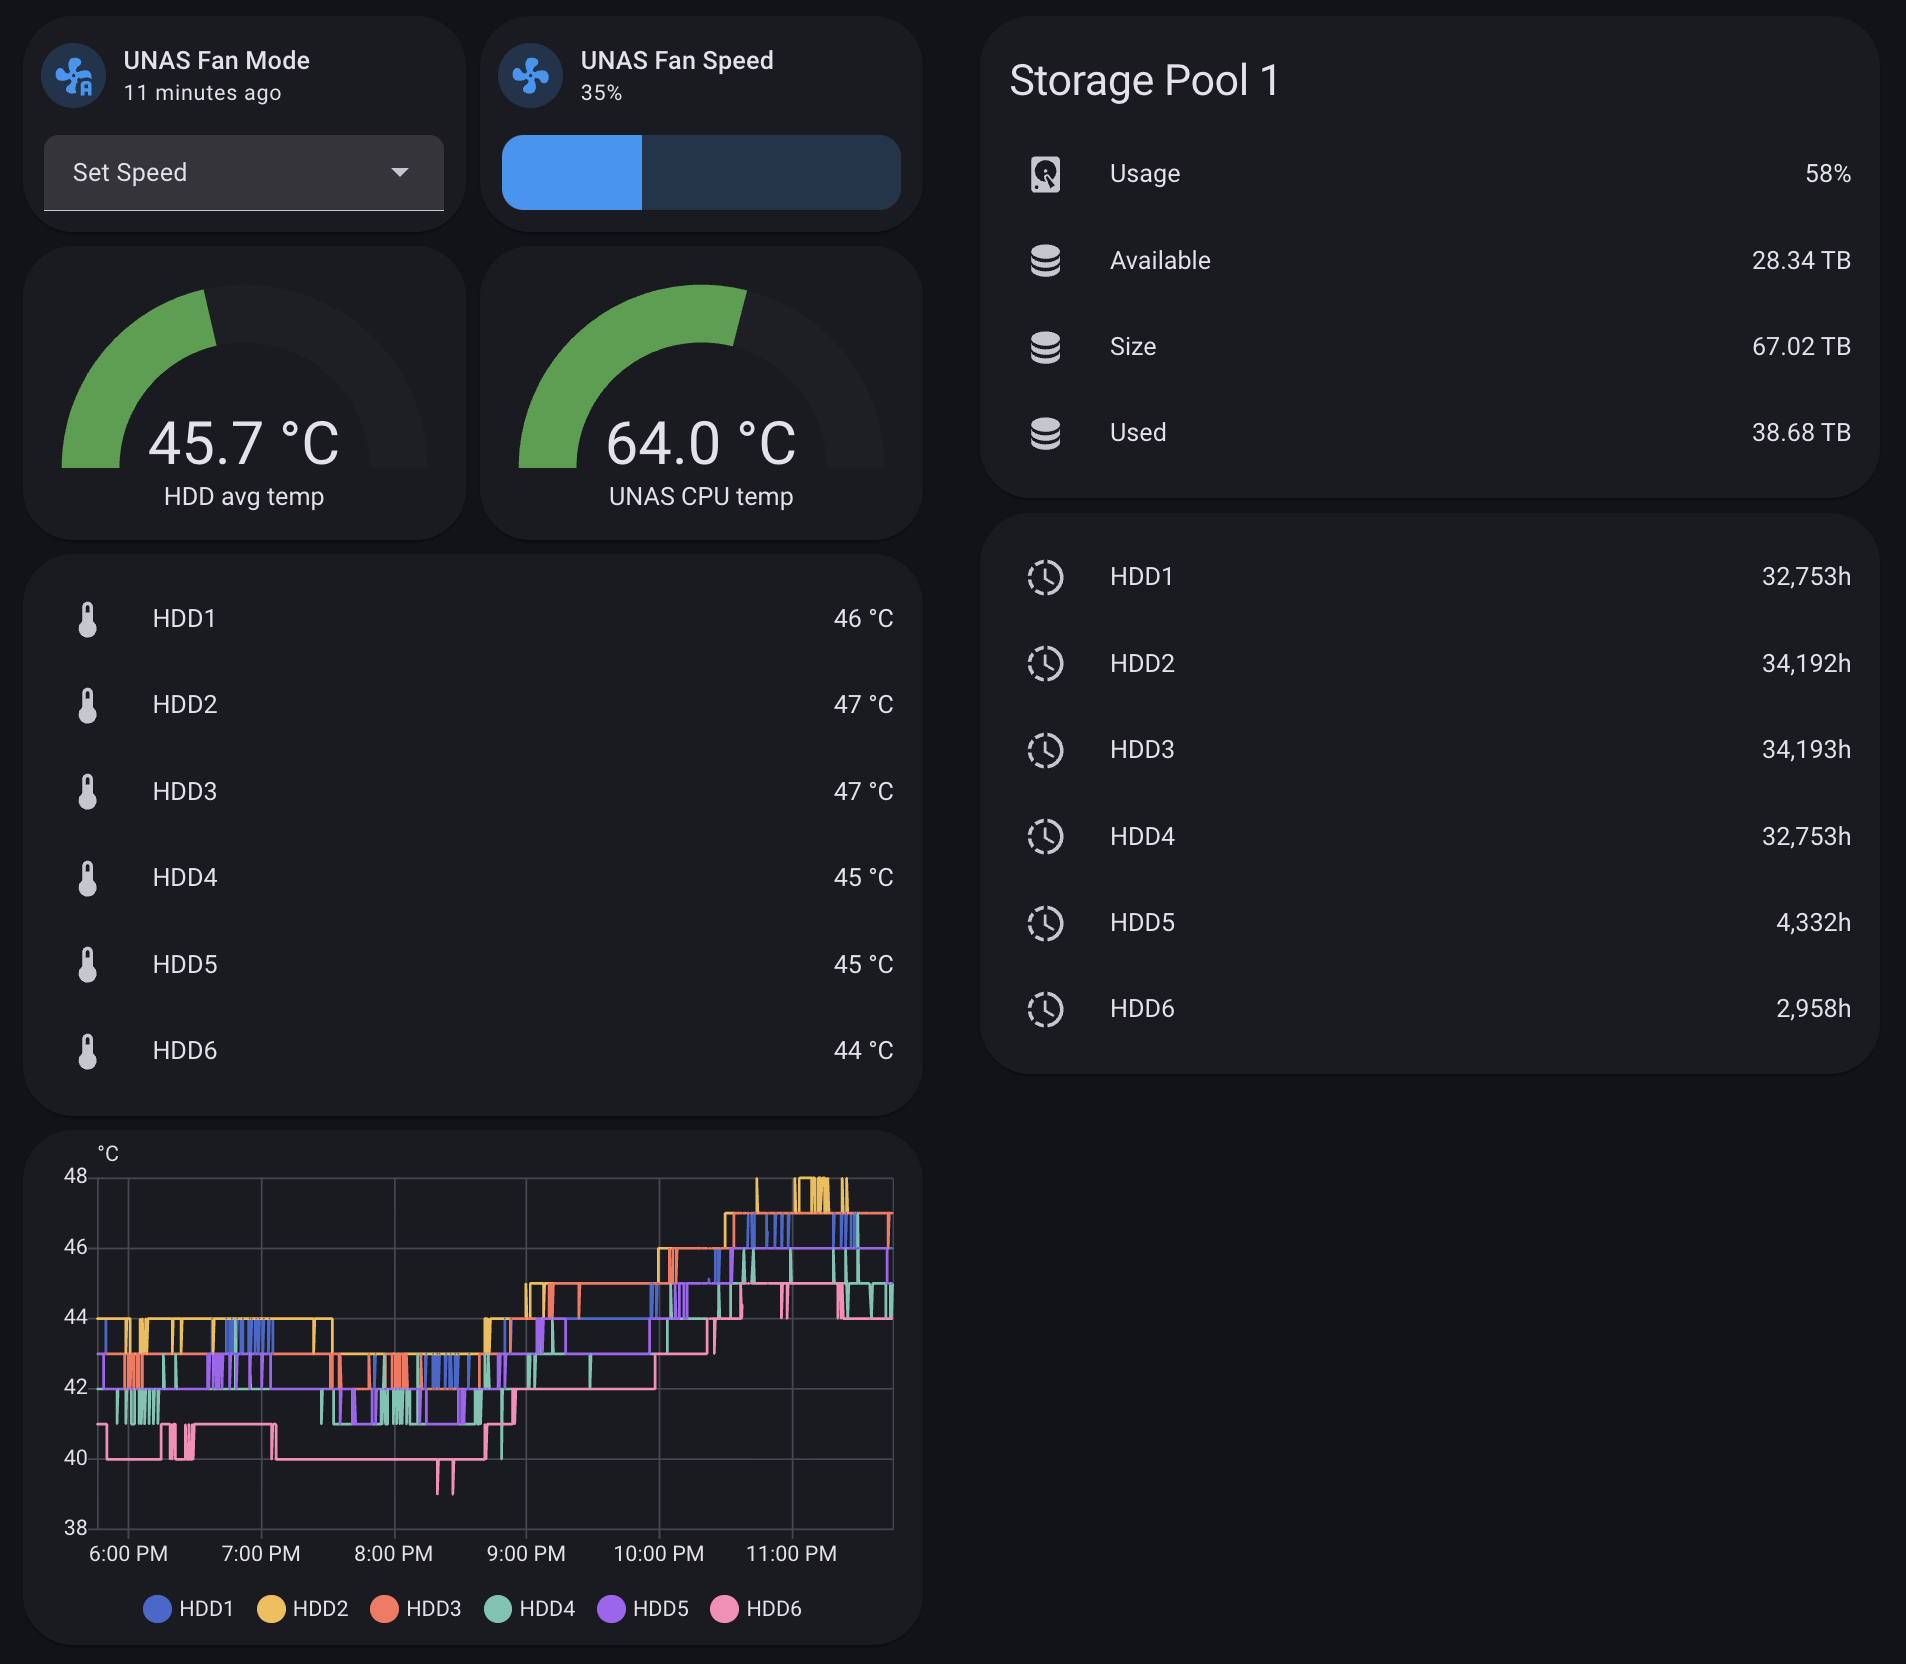Click the HDD5 power-on hours clock icon
This screenshot has height=1664, width=1906.
[1045, 923]
